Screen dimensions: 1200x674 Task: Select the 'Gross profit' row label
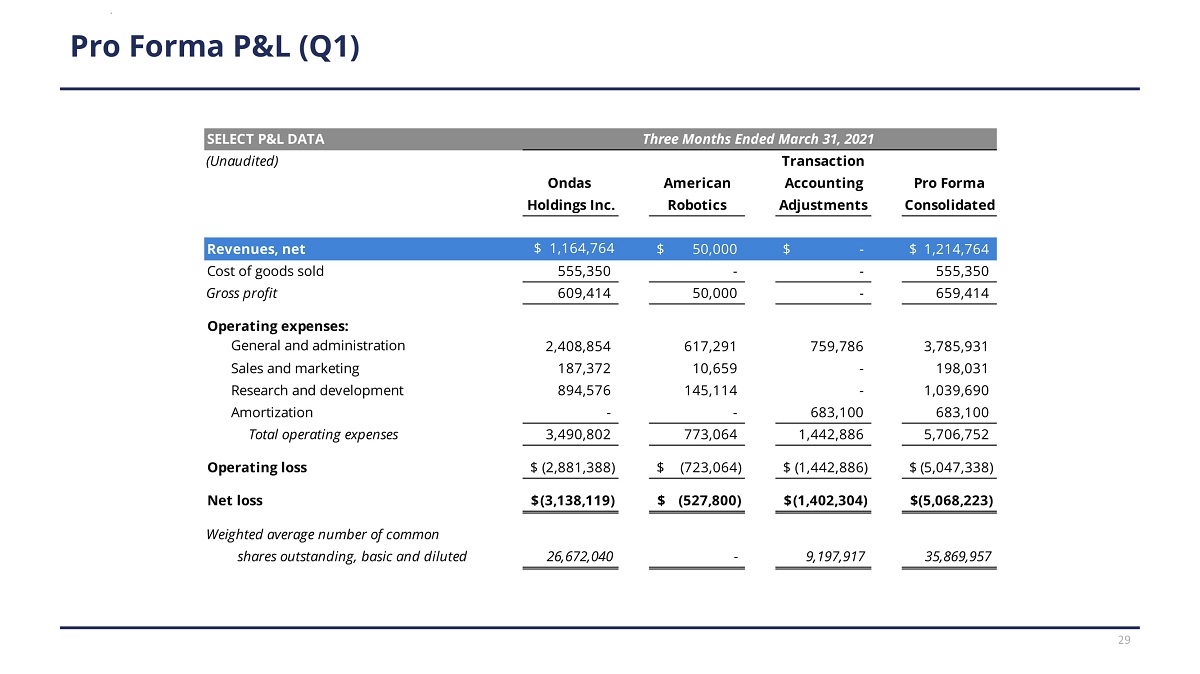click(x=241, y=293)
